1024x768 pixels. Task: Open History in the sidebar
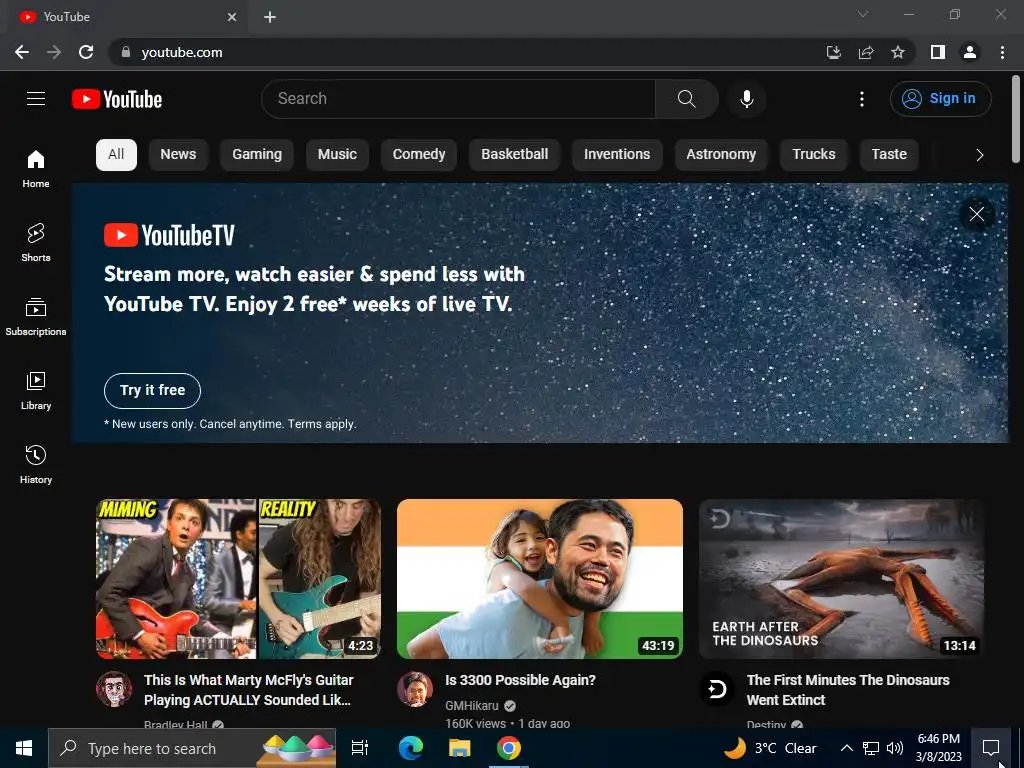(x=36, y=464)
